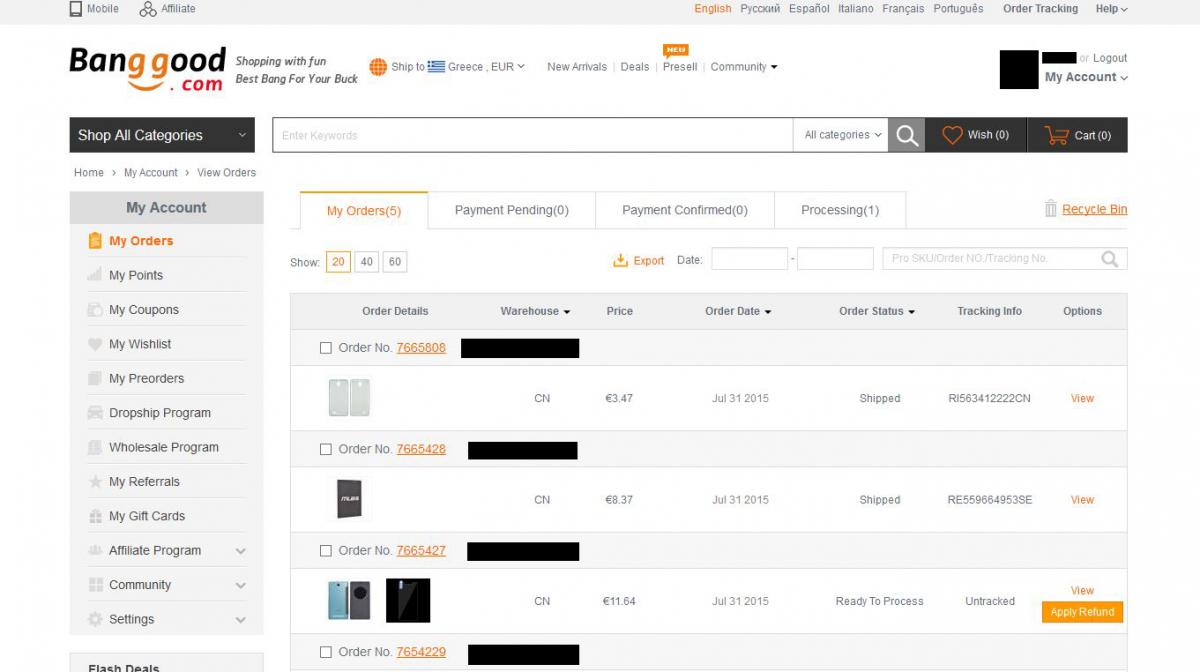The width and height of the screenshot is (1200, 672).
Task: Click My Orders clipboard icon in sidebar
Action: click(x=95, y=241)
